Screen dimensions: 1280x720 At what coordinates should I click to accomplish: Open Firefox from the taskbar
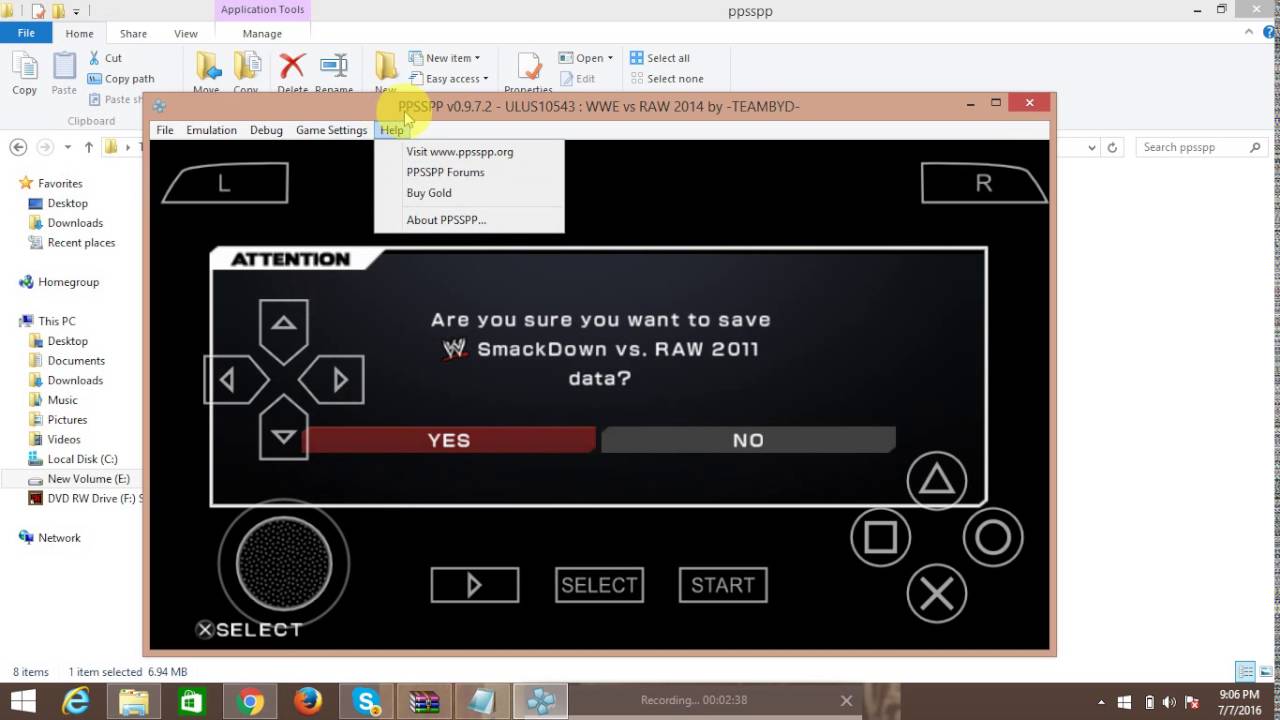coord(309,702)
